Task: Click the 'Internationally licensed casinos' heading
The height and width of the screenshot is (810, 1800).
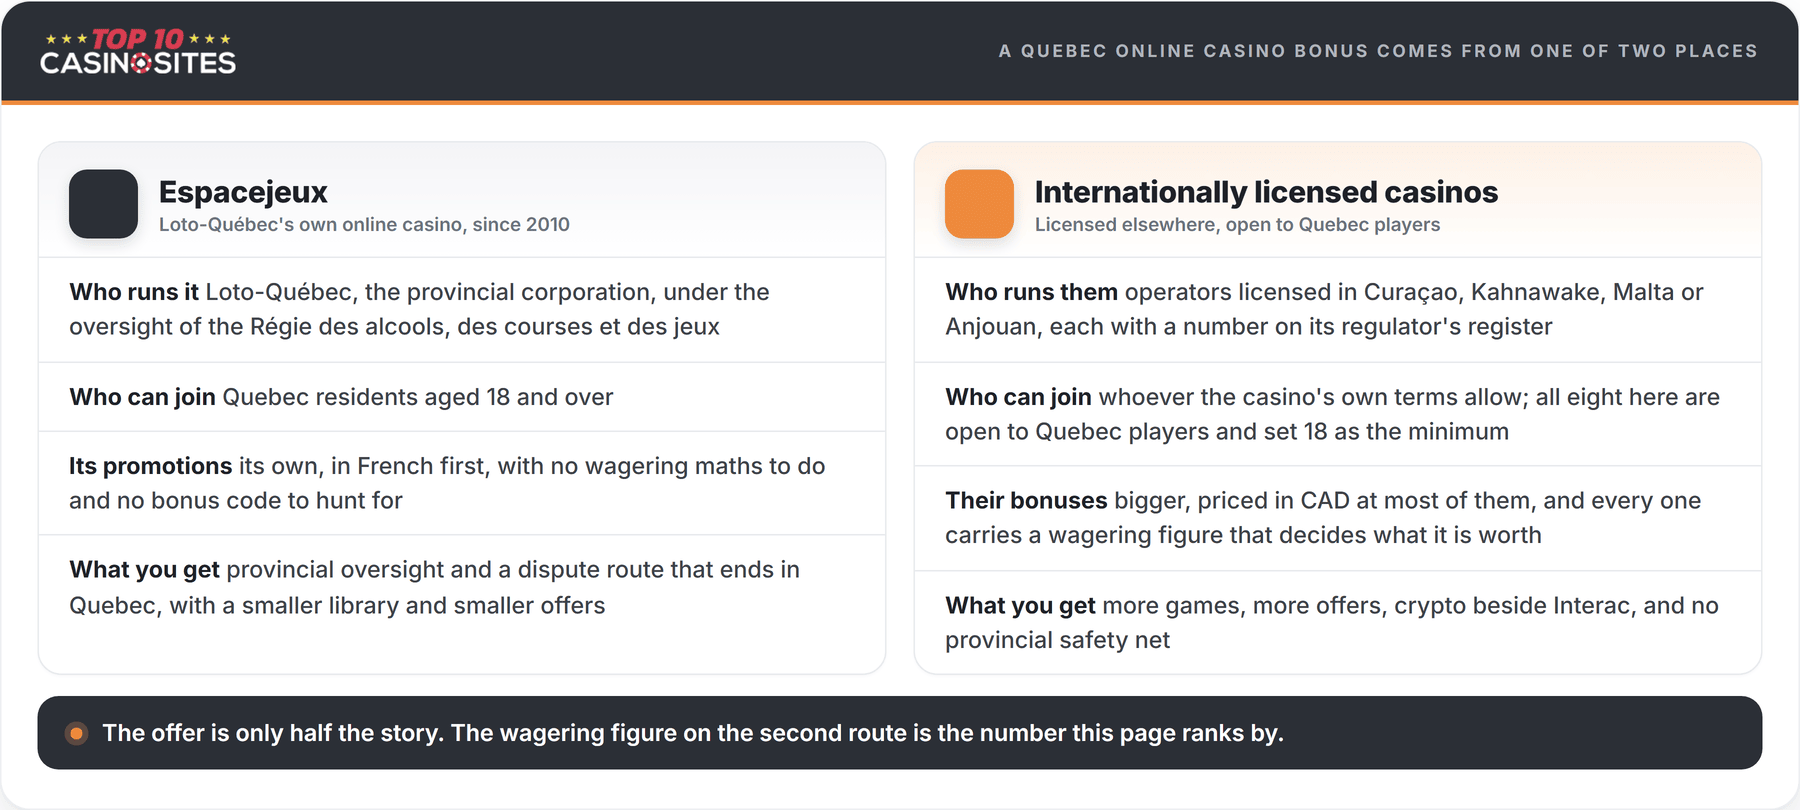Action: pyautogui.click(x=1266, y=191)
